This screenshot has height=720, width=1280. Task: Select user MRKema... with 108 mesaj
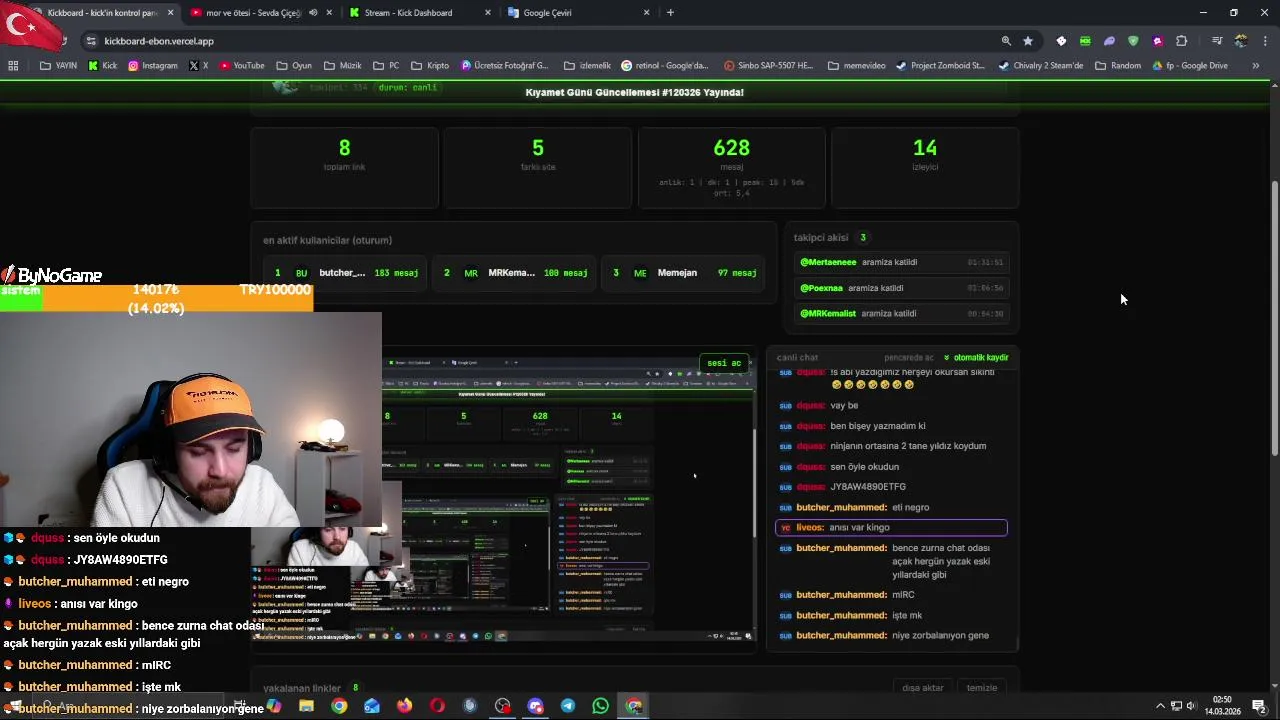tap(515, 273)
